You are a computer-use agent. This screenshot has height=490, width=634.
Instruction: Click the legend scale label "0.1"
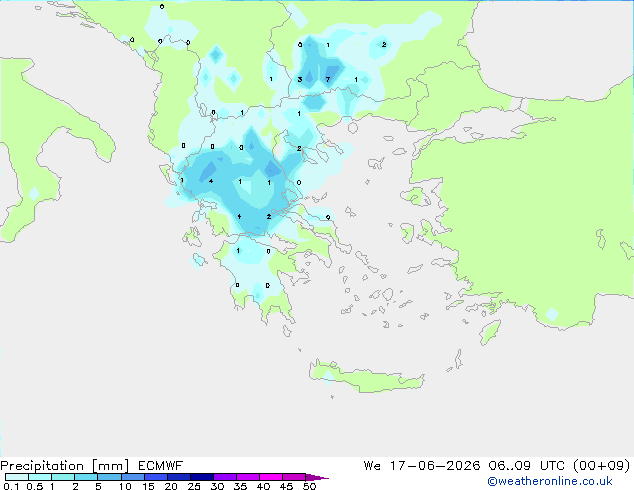[x=11, y=486]
